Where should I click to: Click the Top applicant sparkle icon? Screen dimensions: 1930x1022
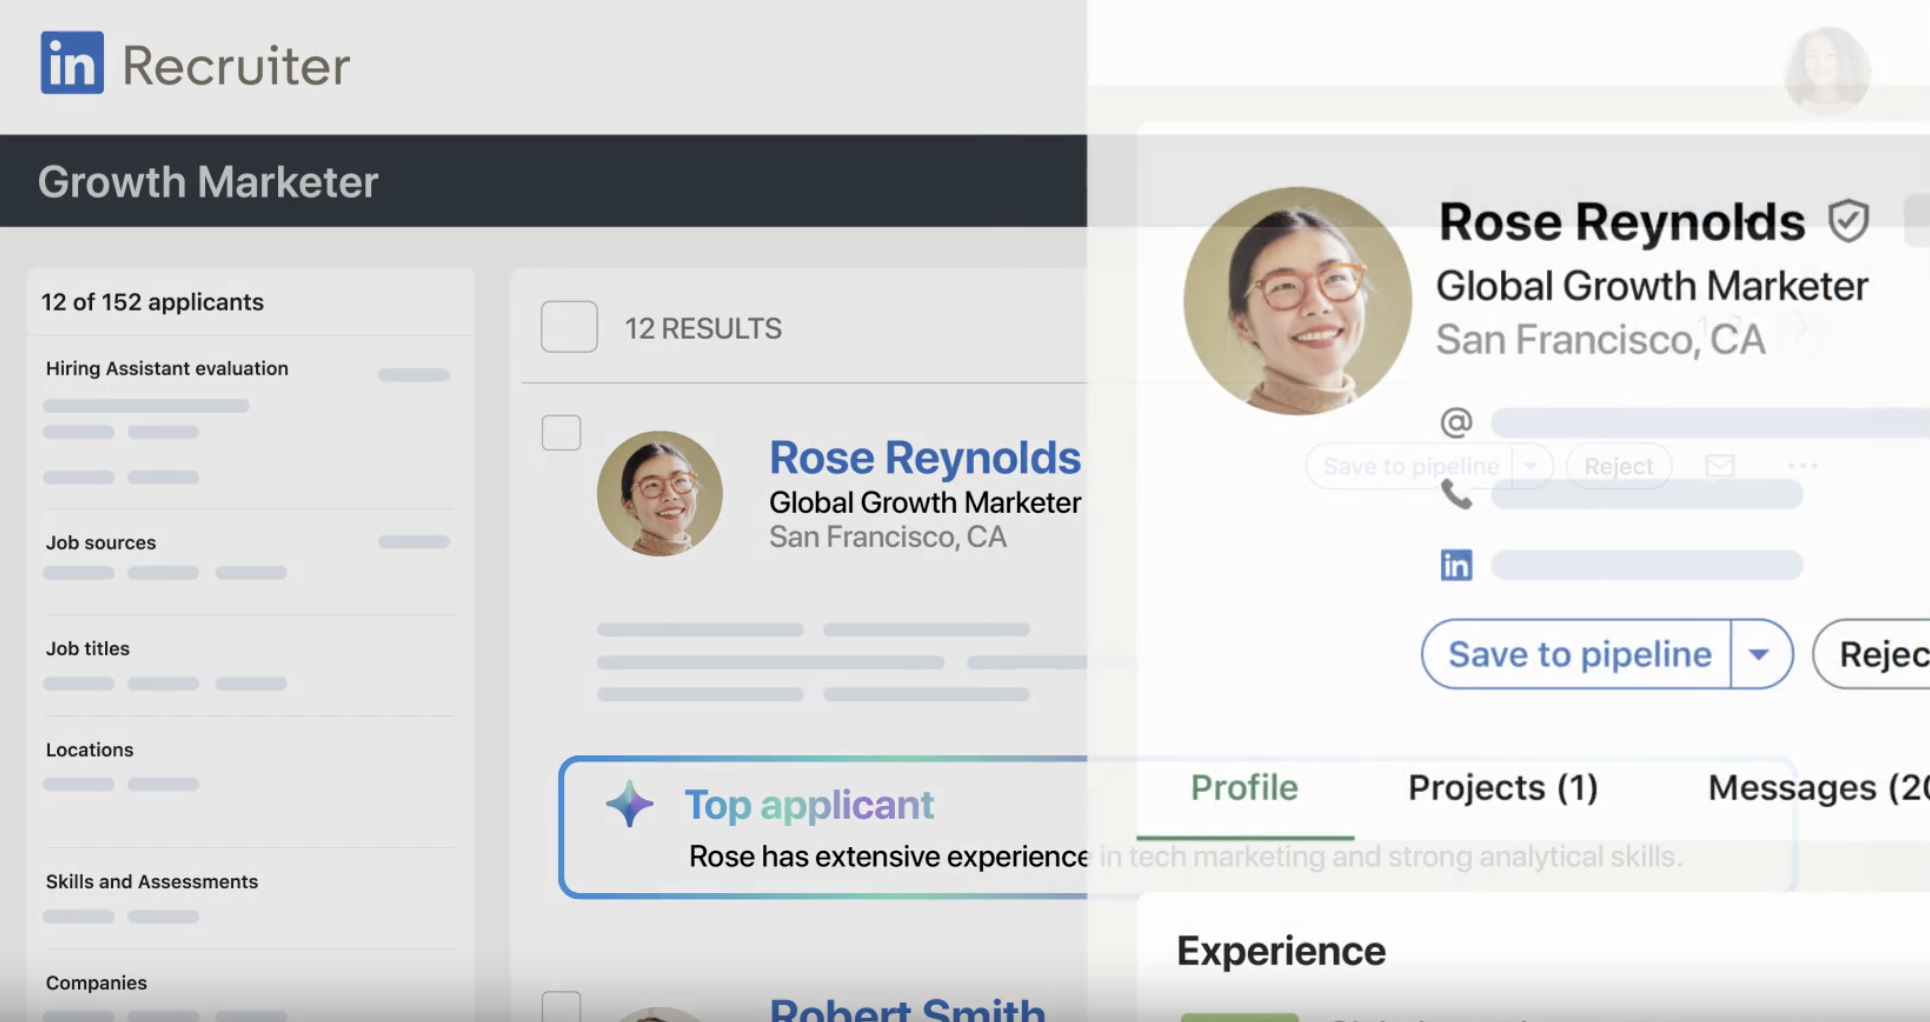pos(630,804)
